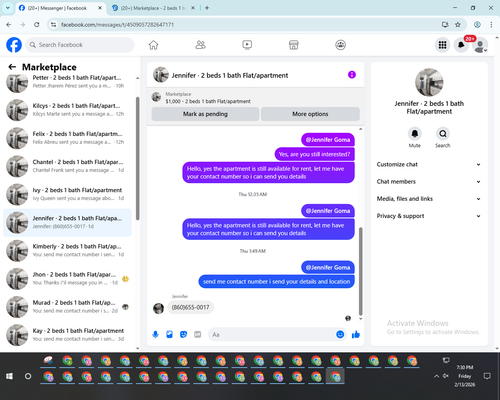The image size is (500, 400).
Task: Show hidden system tray icons
Action: click(436, 376)
